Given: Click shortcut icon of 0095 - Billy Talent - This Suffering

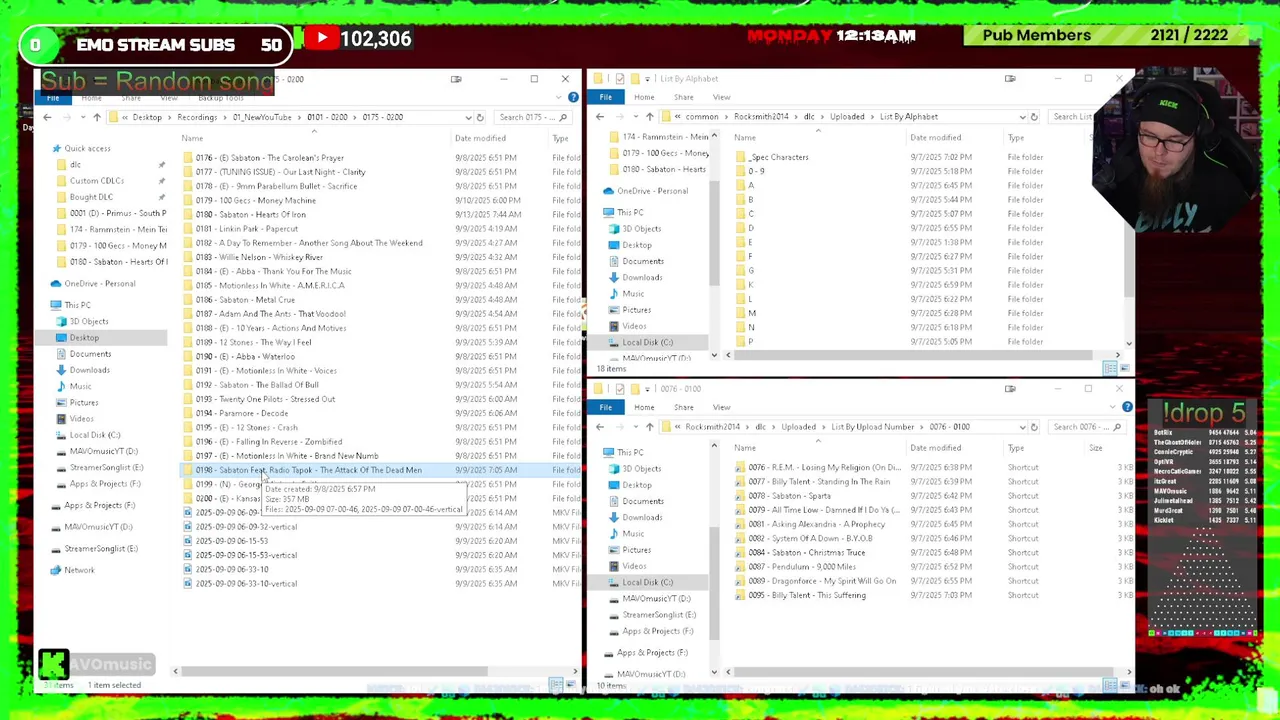Looking at the screenshot, I should tap(741, 596).
